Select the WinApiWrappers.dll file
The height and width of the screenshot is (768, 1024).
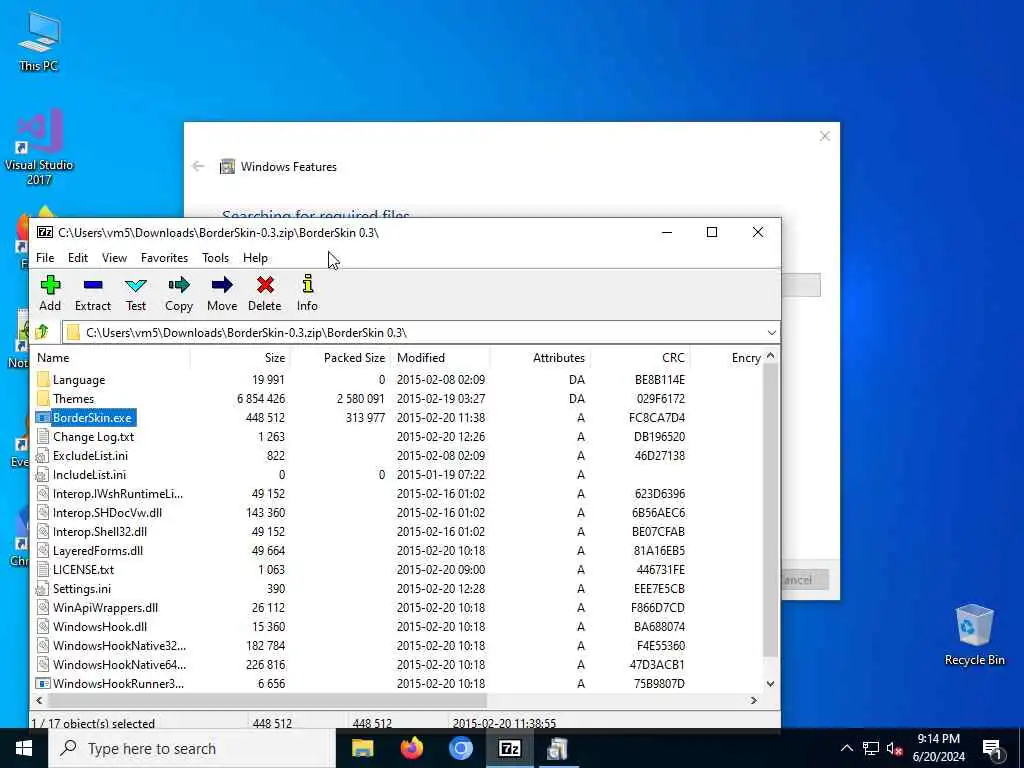pos(105,607)
